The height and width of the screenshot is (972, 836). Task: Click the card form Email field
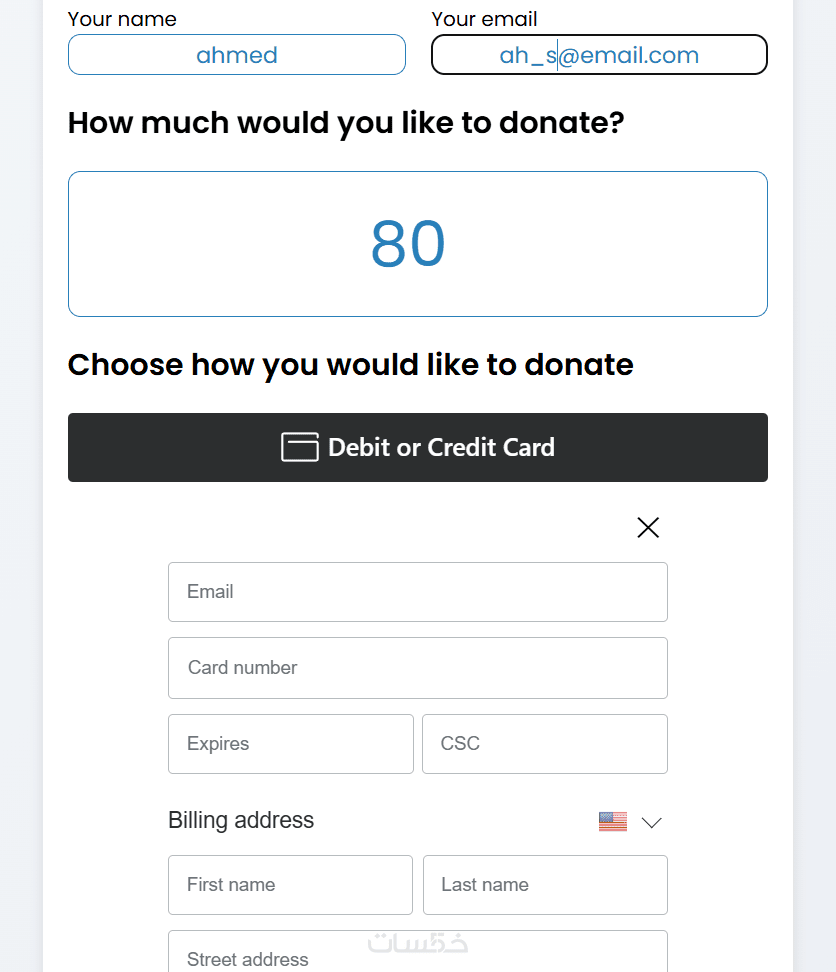(x=418, y=592)
